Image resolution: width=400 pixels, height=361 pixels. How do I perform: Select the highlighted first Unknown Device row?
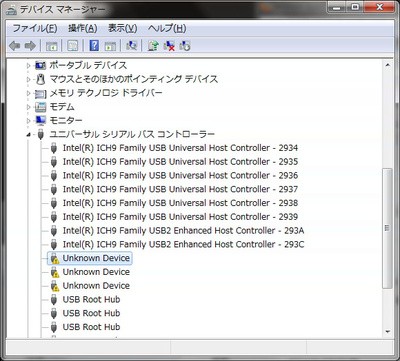tap(90, 258)
